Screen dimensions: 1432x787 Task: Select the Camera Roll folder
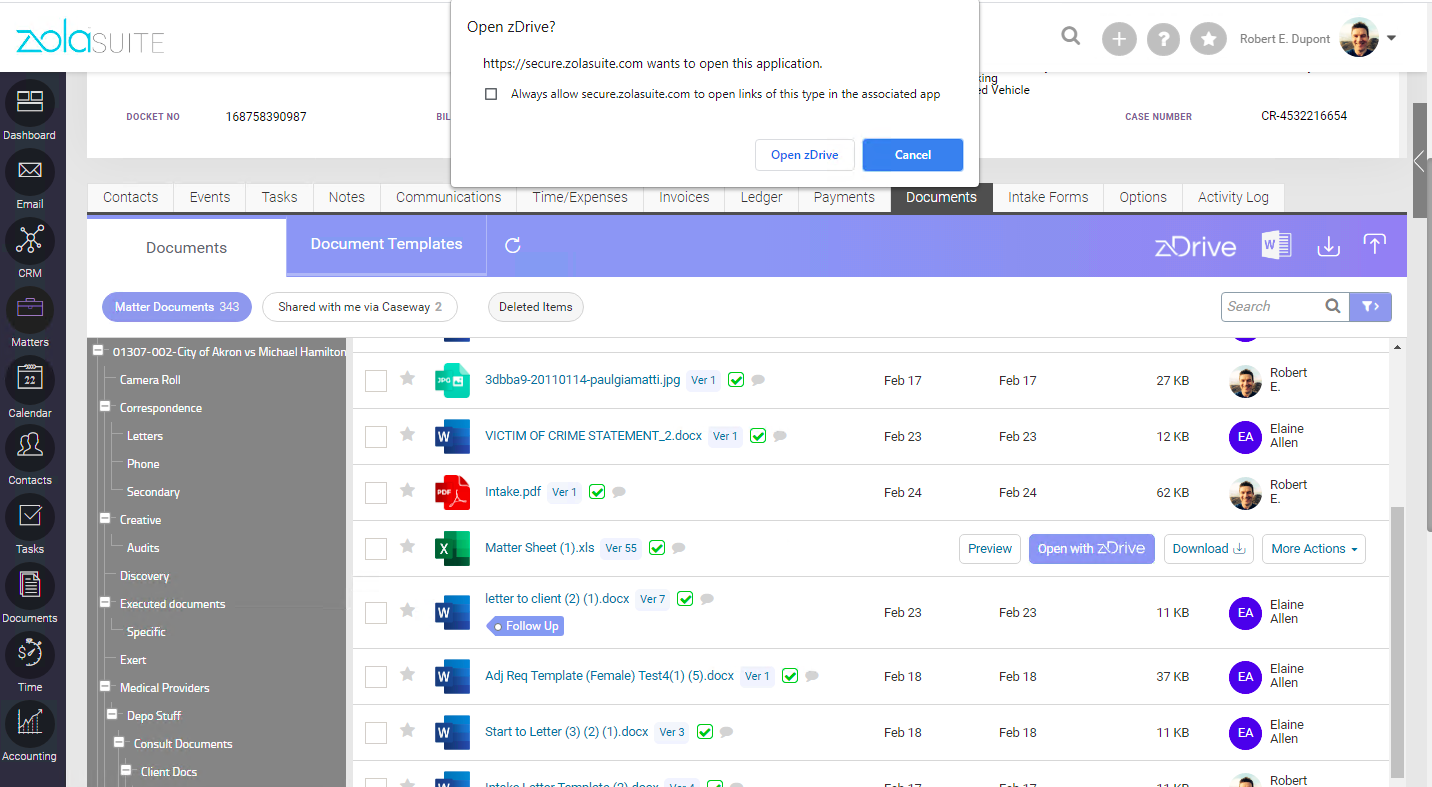150,380
